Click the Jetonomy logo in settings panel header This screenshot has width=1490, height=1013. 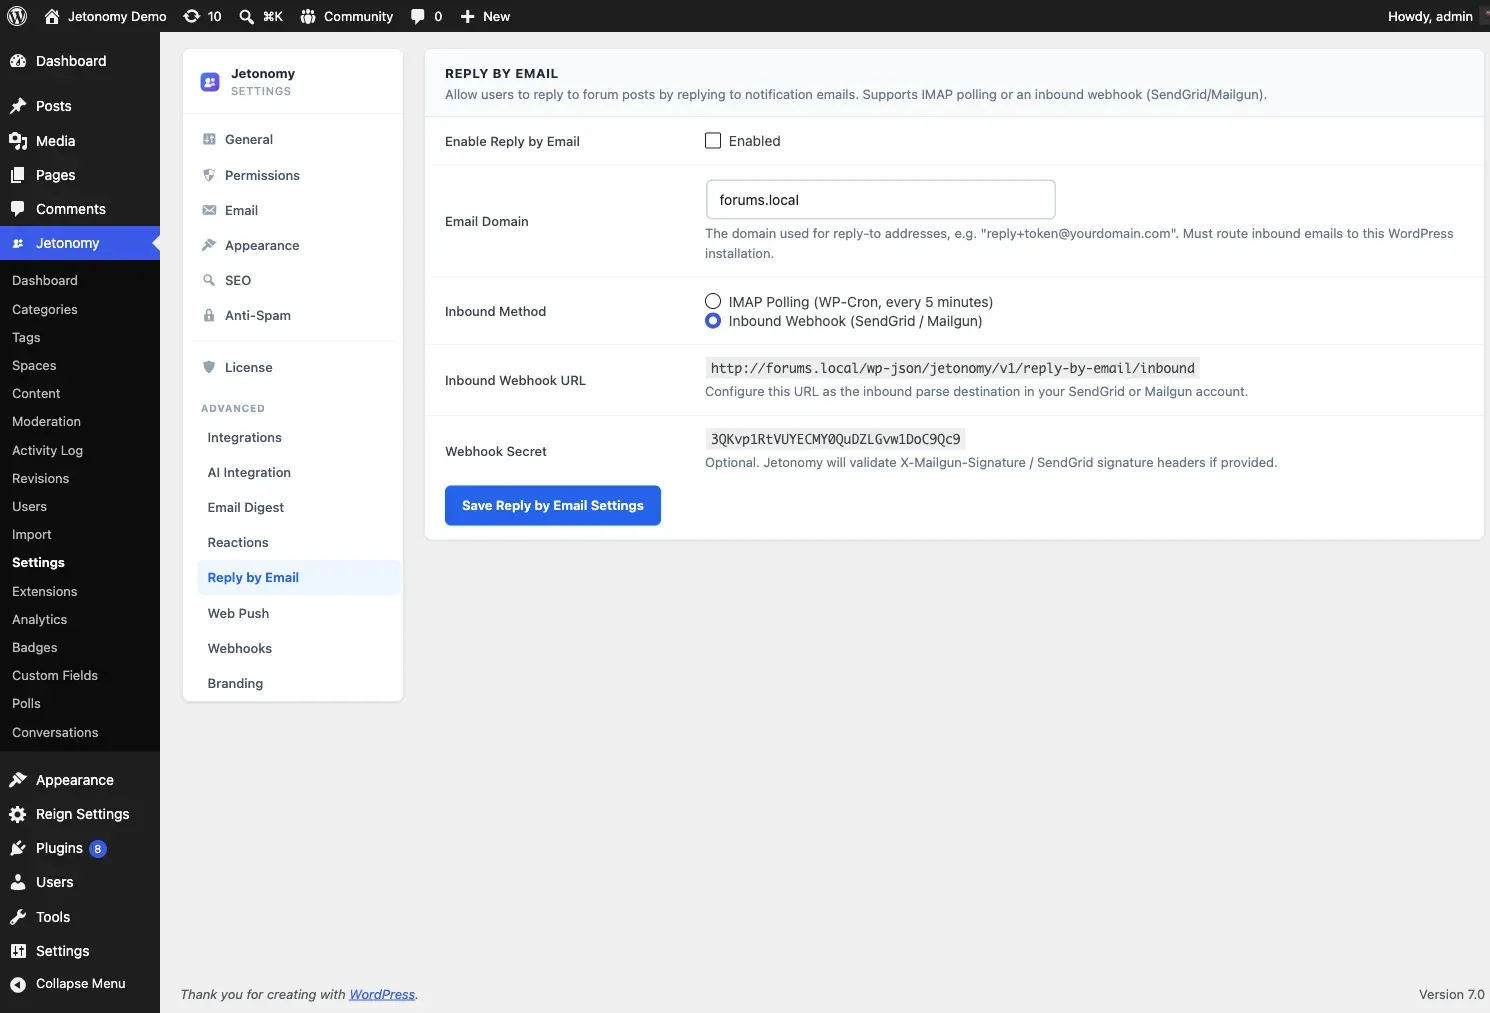pos(210,82)
